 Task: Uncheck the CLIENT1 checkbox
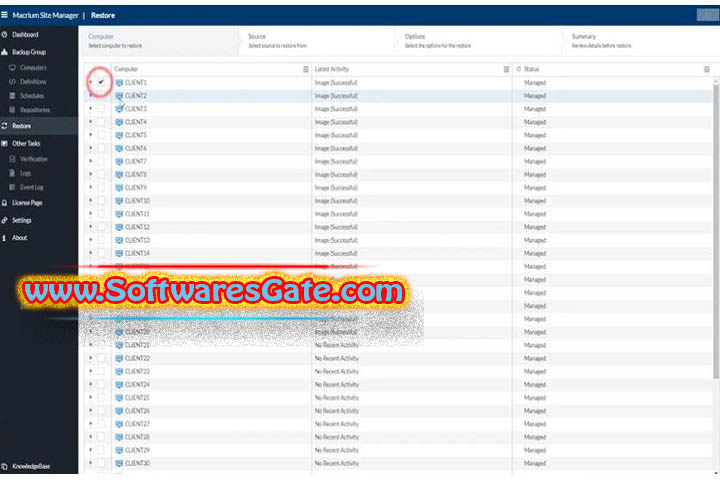tap(101, 82)
